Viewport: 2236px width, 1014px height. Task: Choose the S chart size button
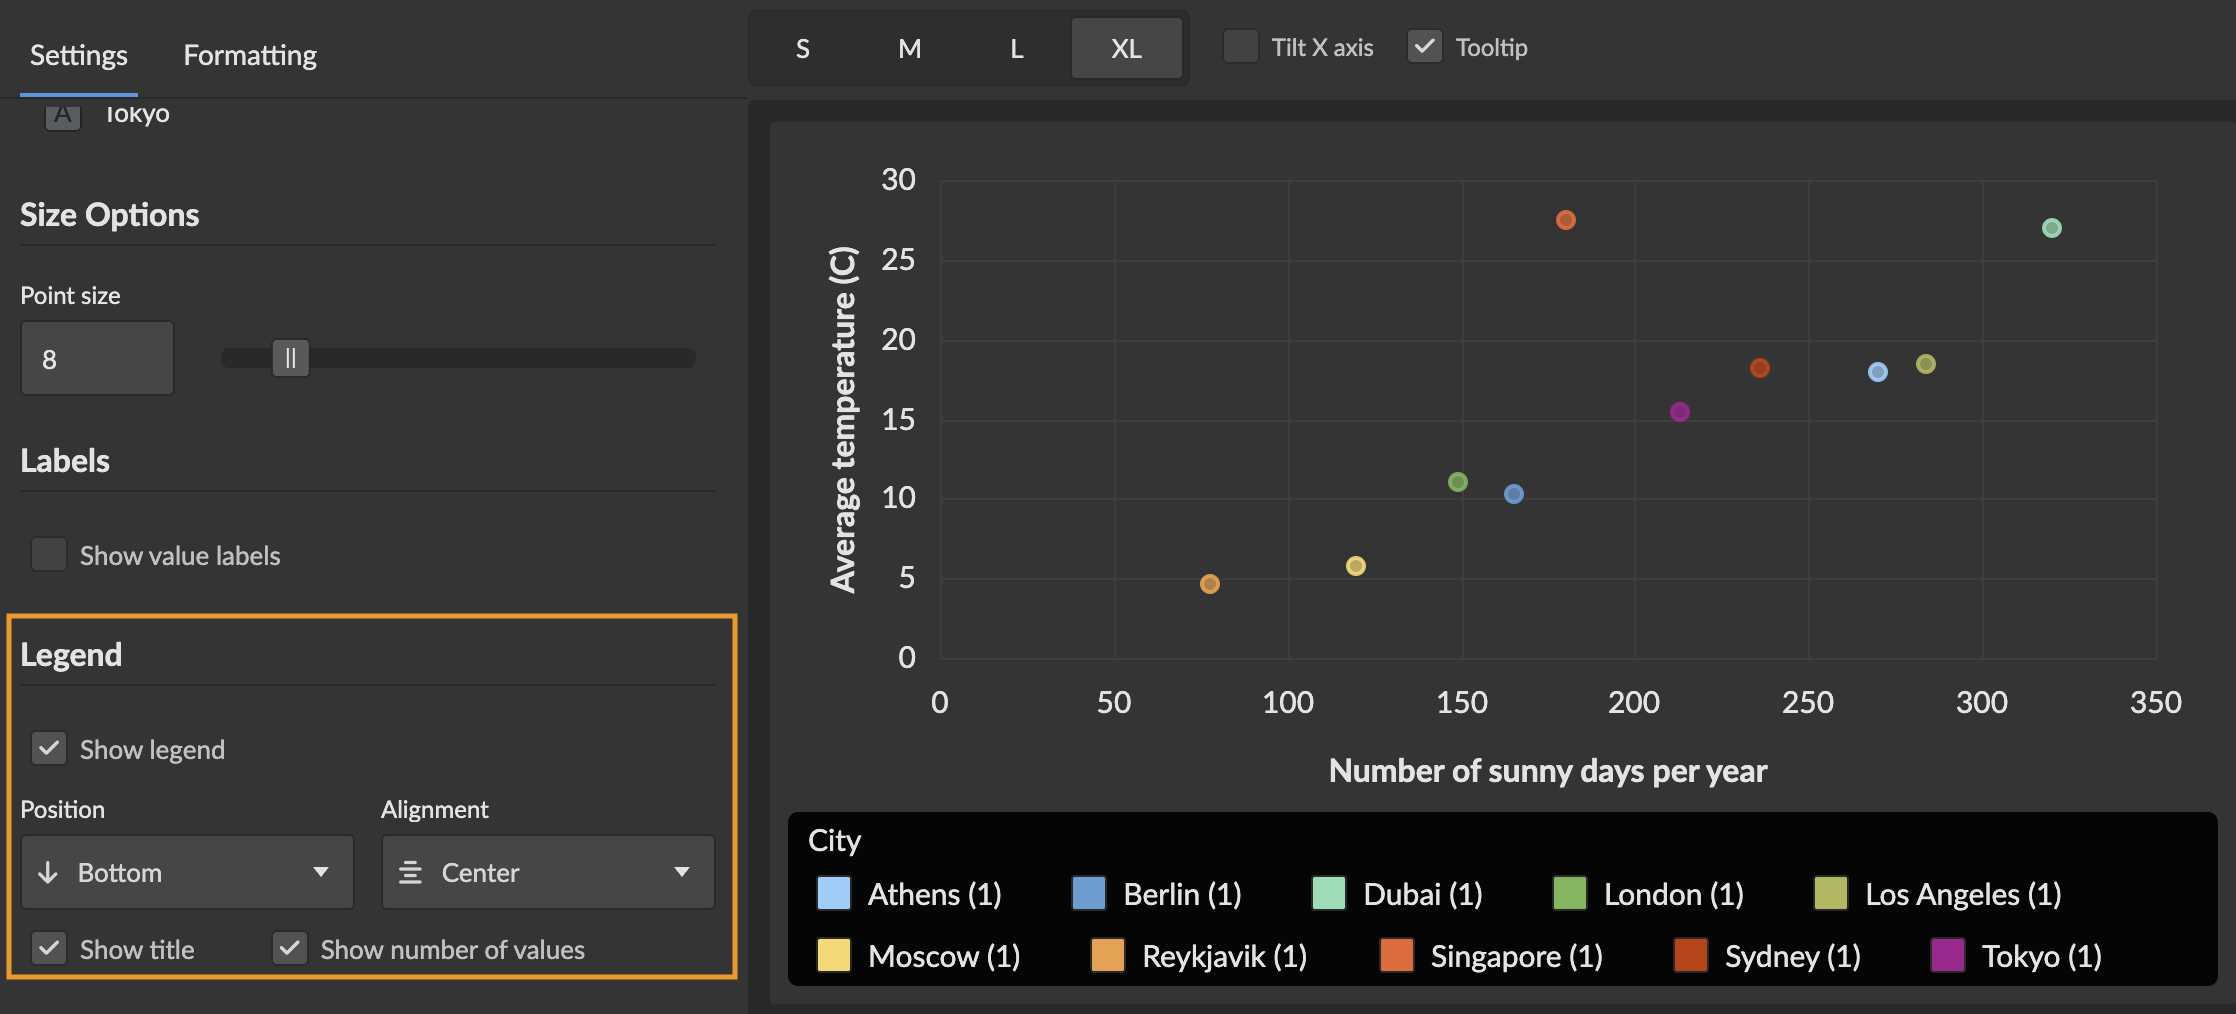(x=802, y=48)
